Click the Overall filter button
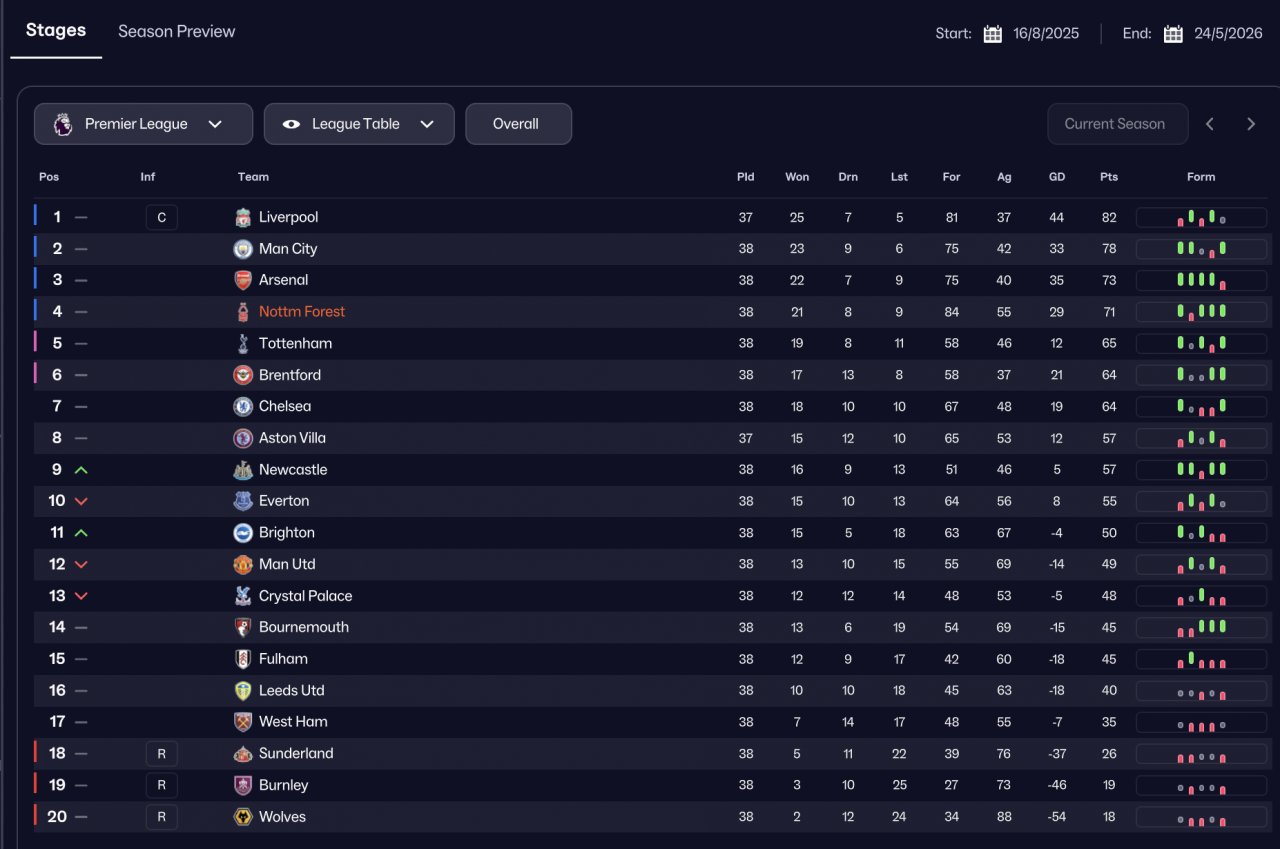Viewport: 1280px width, 849px height. coord(518,124)
